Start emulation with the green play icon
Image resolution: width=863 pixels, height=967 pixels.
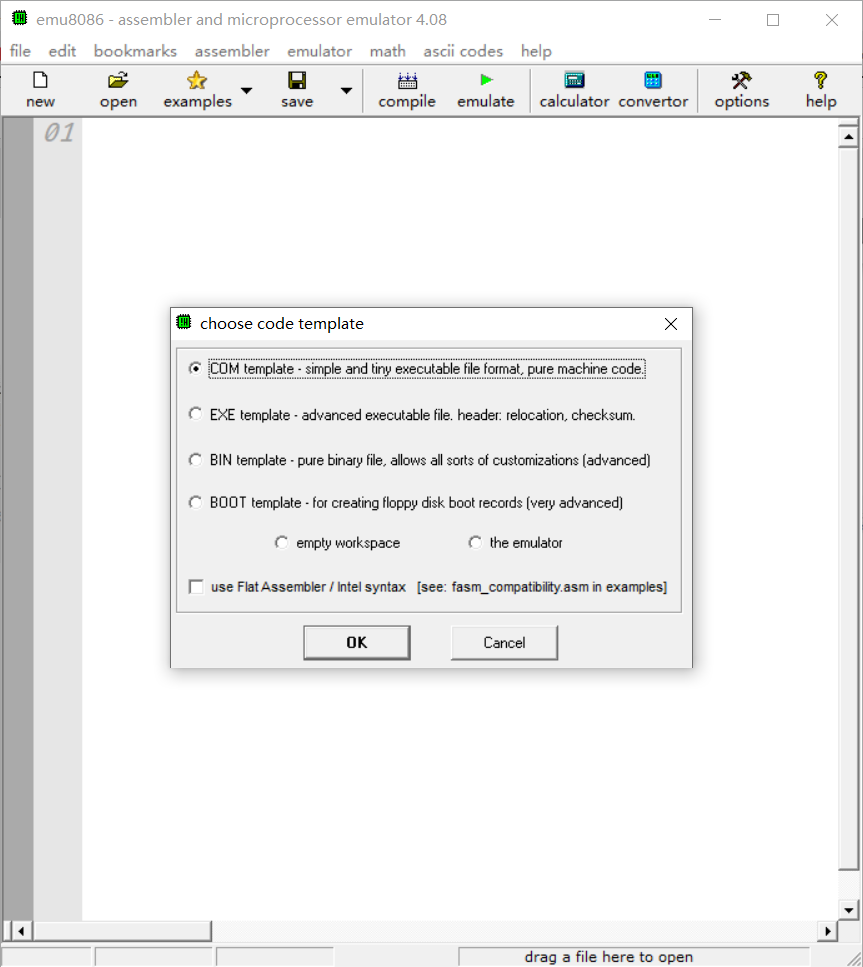pos(486,80)
